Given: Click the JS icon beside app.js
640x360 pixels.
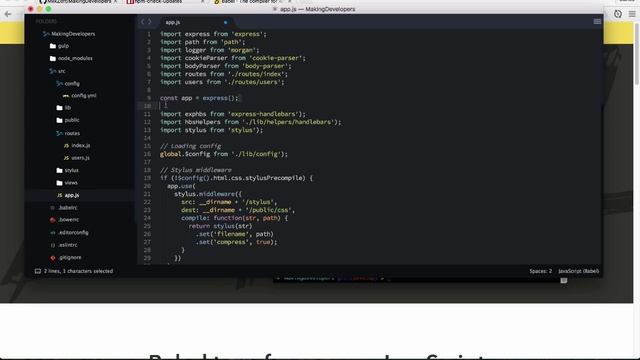Looking at the screenshot, I should (60, 196).
